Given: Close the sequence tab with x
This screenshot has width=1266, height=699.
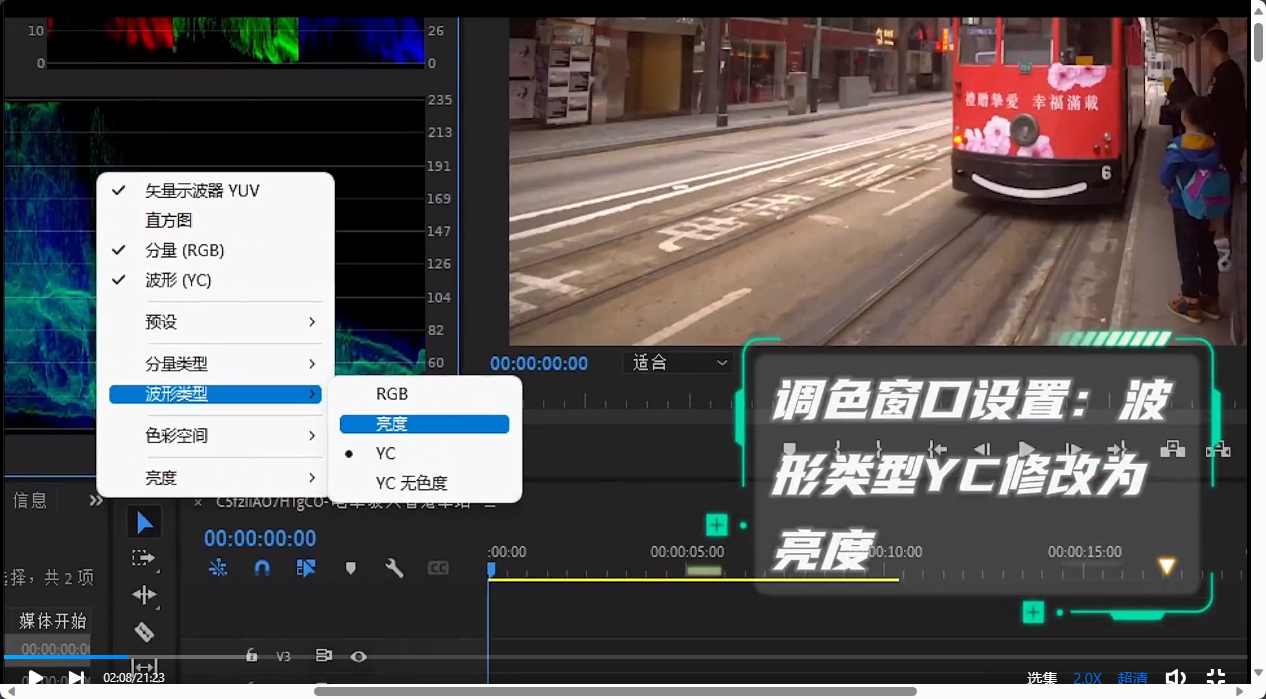Looking at the screenshot, I should tap(198, 502).
